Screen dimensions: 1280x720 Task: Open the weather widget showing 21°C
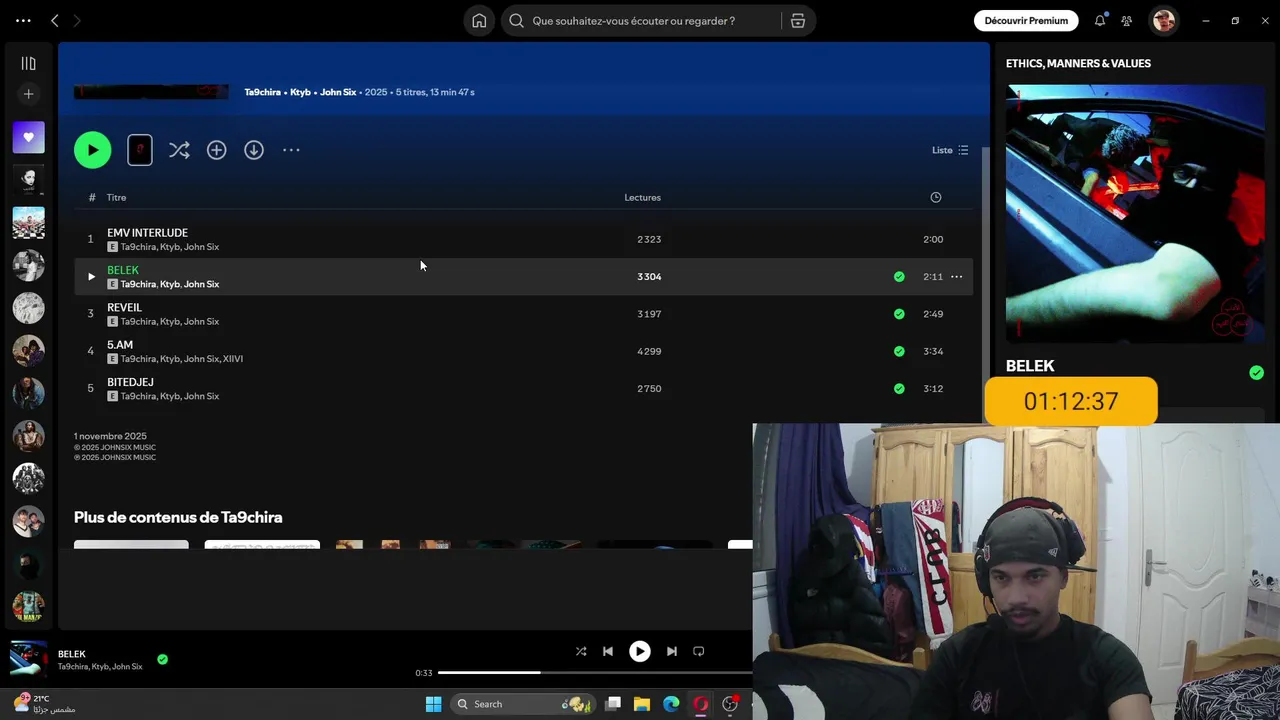[44, 704]
